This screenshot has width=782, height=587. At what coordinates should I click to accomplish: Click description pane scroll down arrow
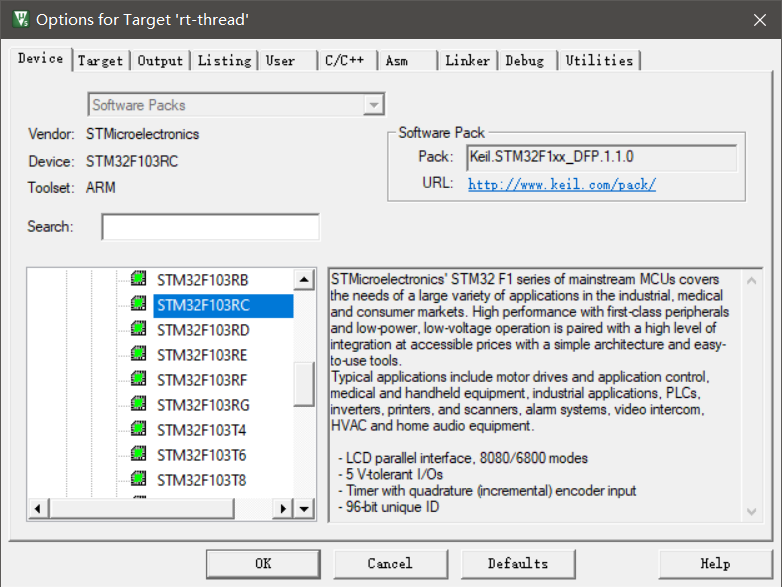[752, 511]
